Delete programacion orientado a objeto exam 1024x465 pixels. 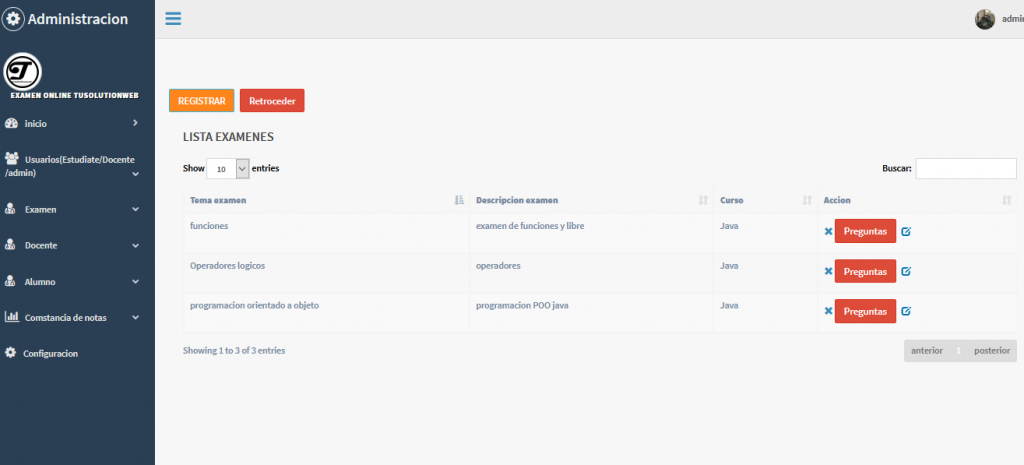tap(828, 311)
